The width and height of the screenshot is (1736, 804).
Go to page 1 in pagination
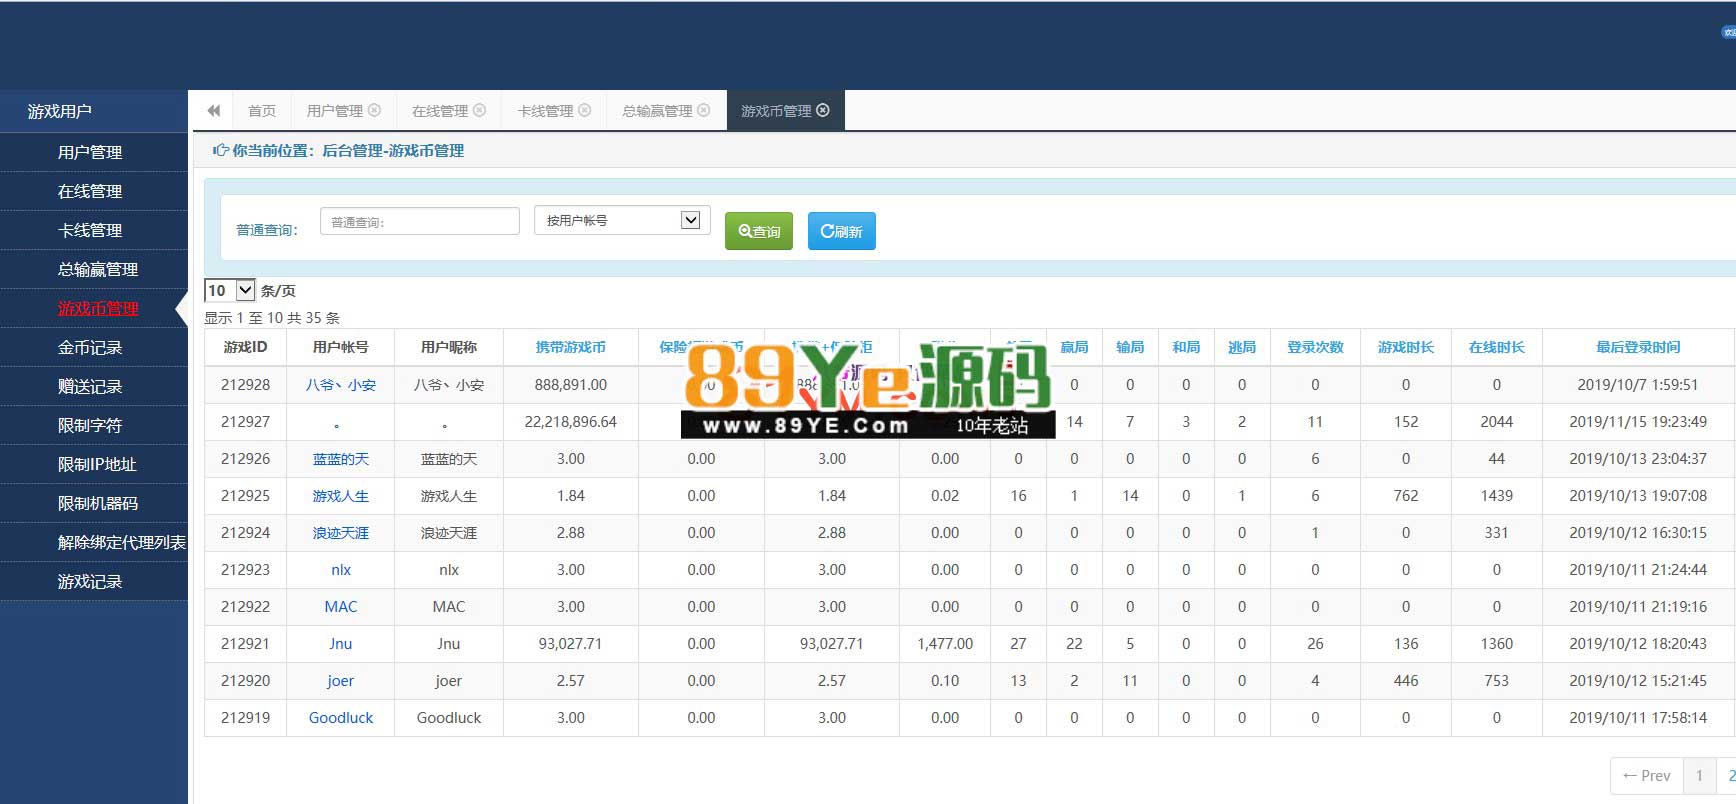click(x=1699, y=776)
